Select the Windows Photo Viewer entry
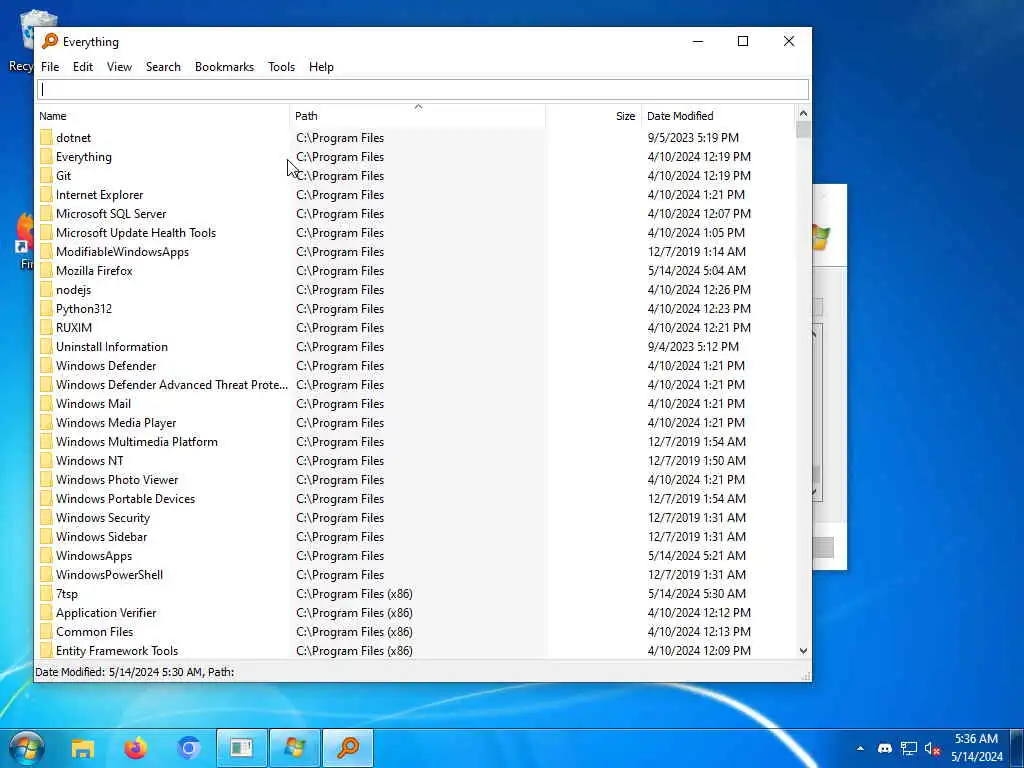 [x=117, y=479]
